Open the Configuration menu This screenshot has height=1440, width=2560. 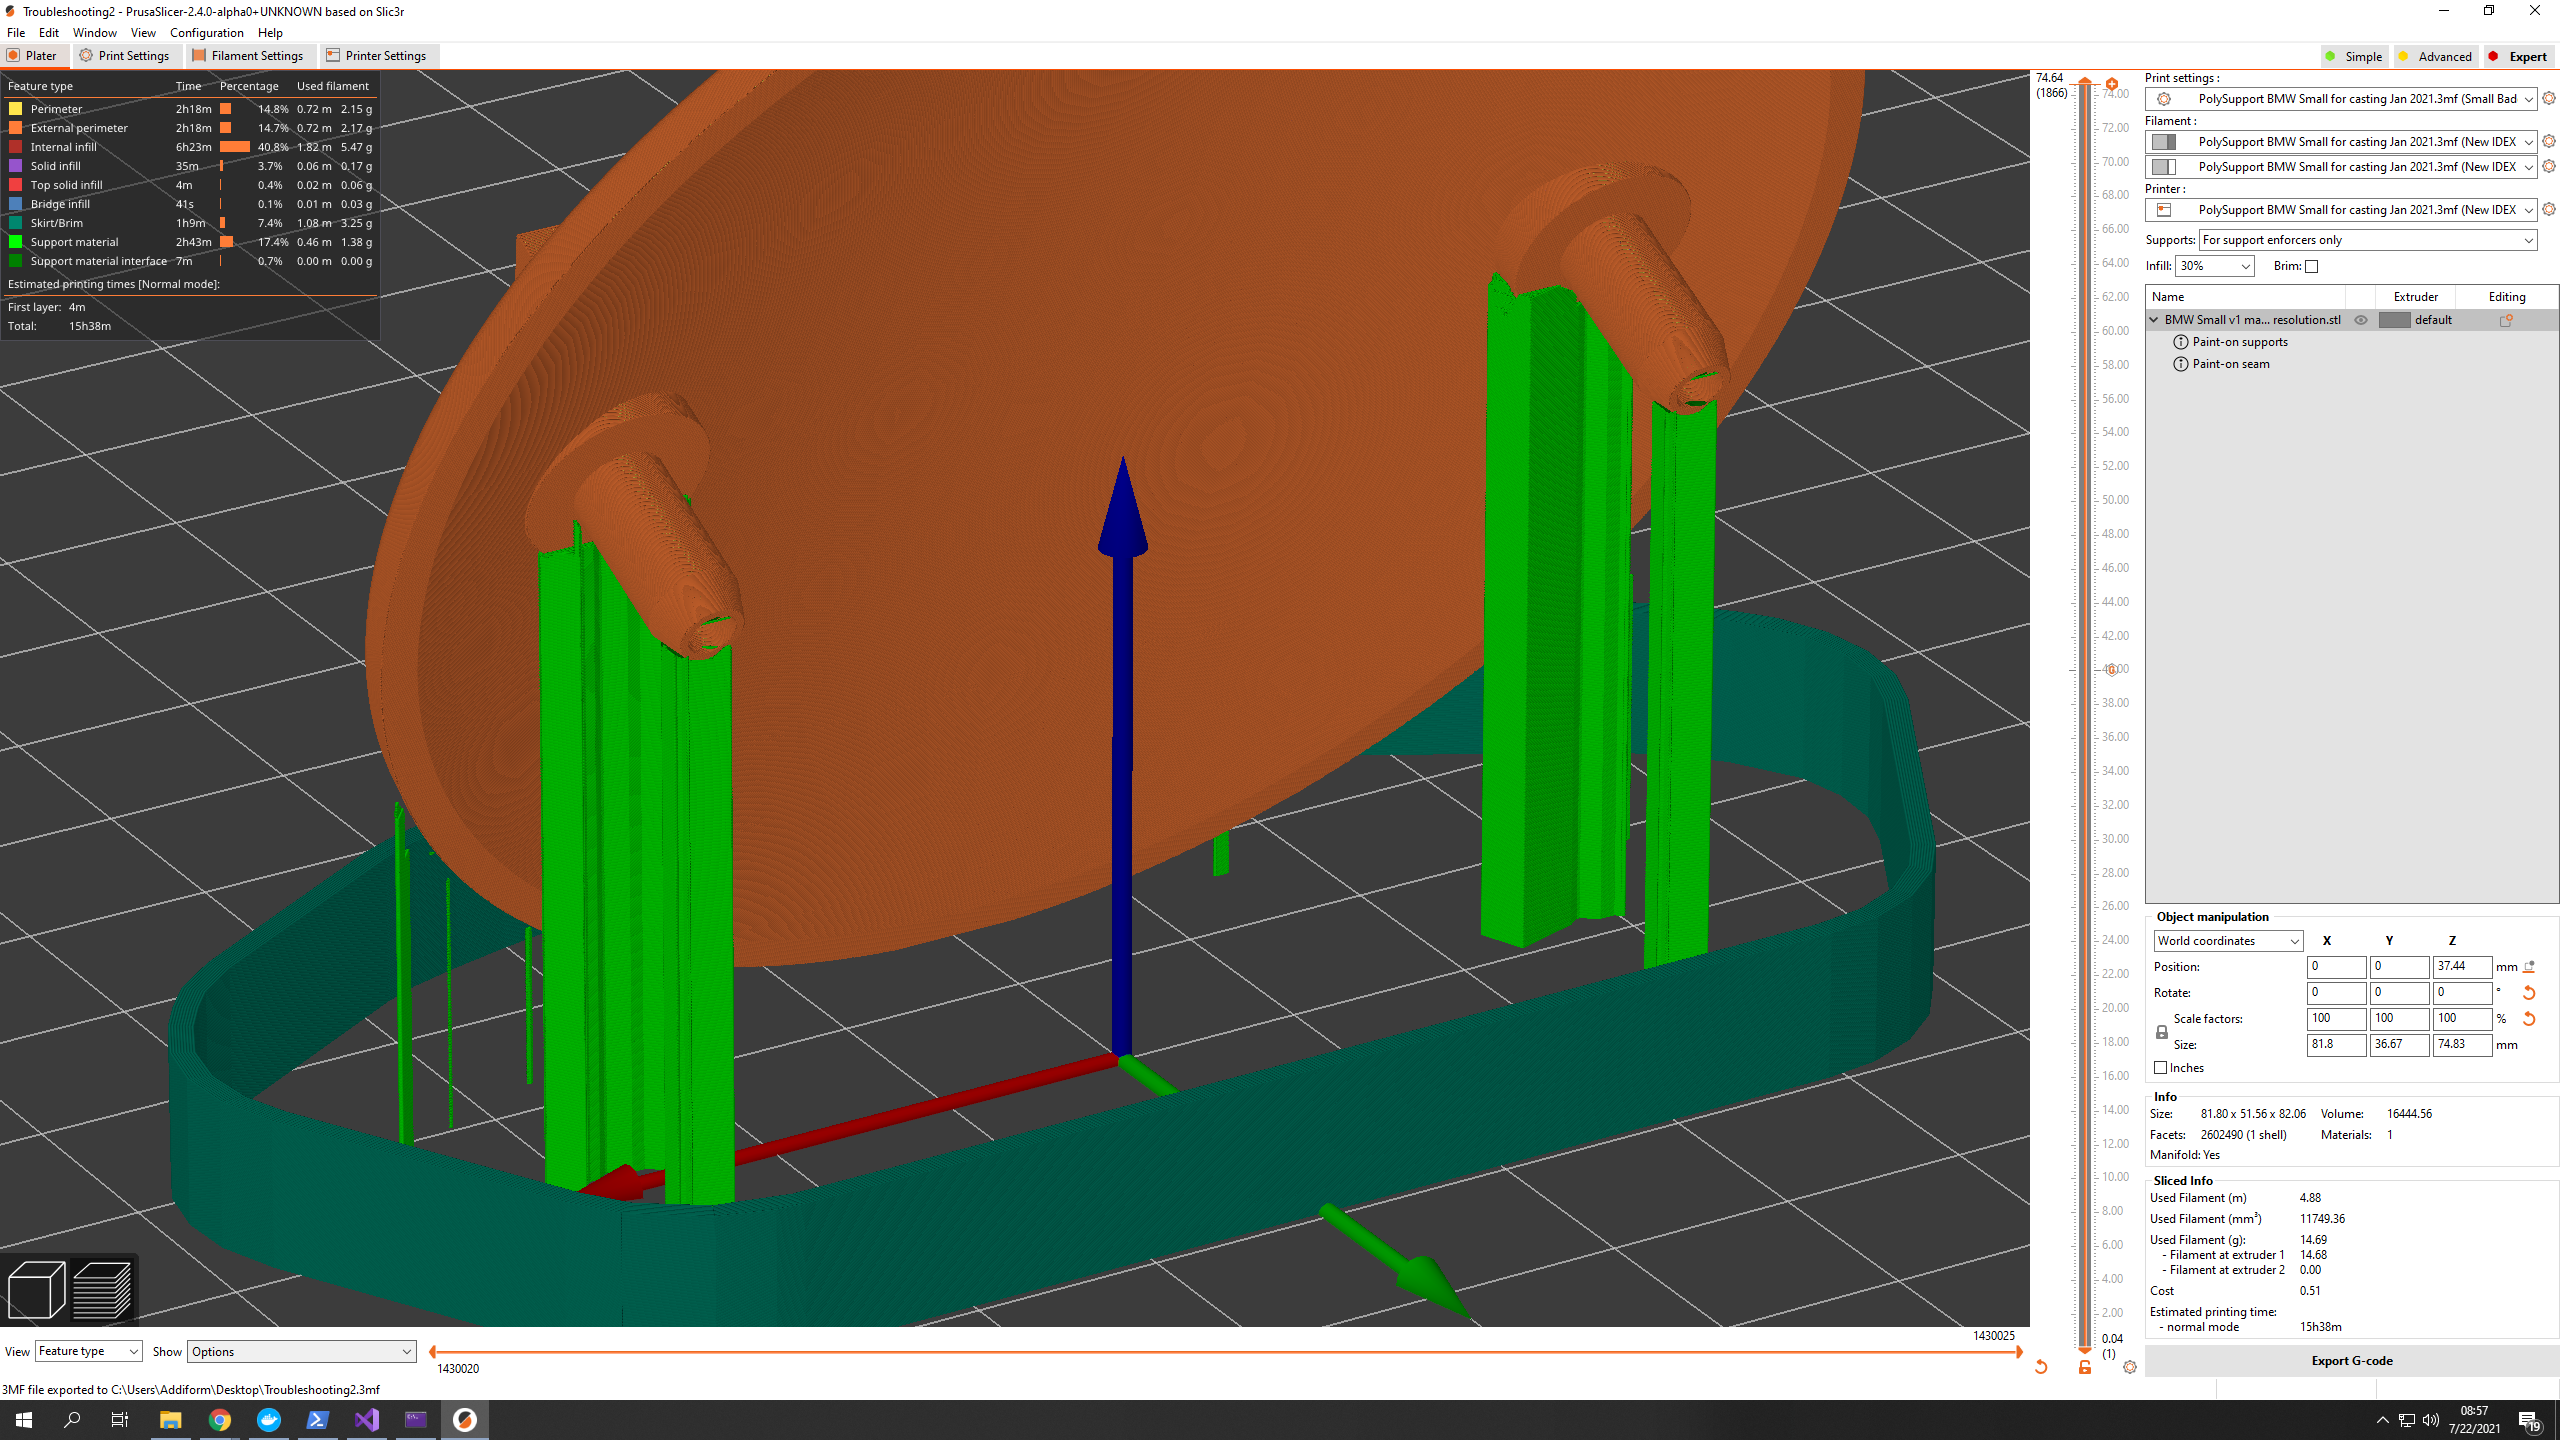[206, 32]
